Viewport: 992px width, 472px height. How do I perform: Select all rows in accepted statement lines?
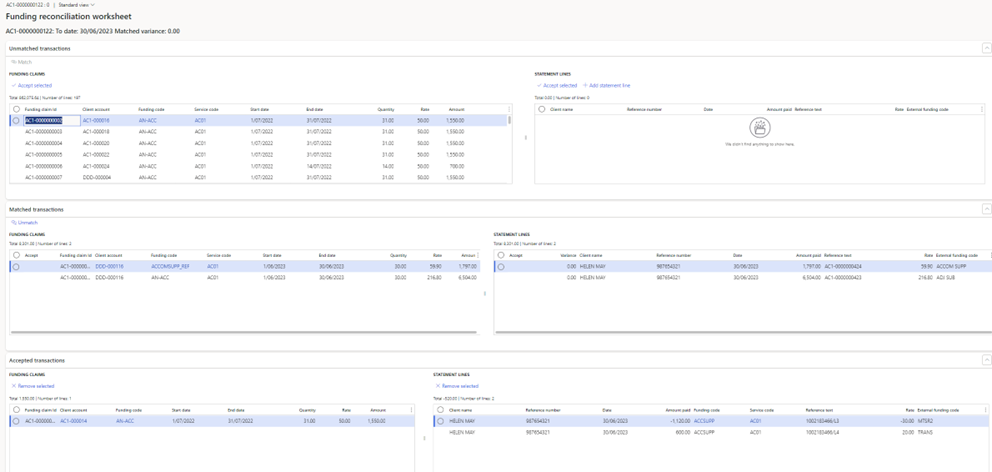tap(440, 410)
